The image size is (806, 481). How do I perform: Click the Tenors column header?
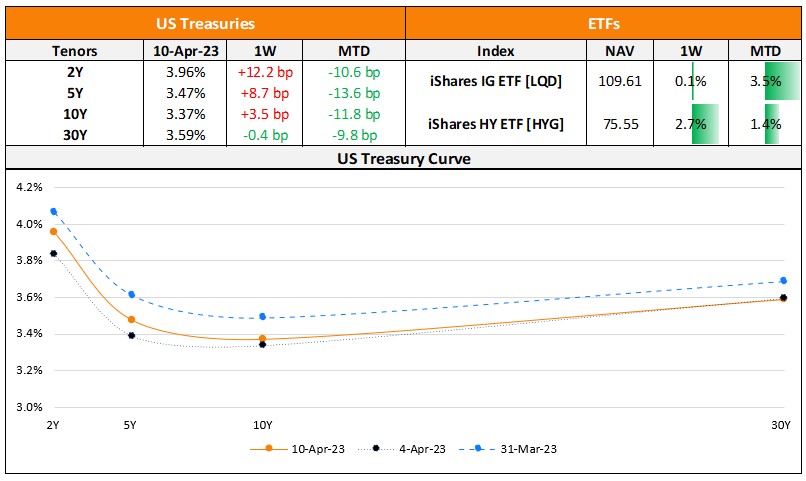point(74,50)
